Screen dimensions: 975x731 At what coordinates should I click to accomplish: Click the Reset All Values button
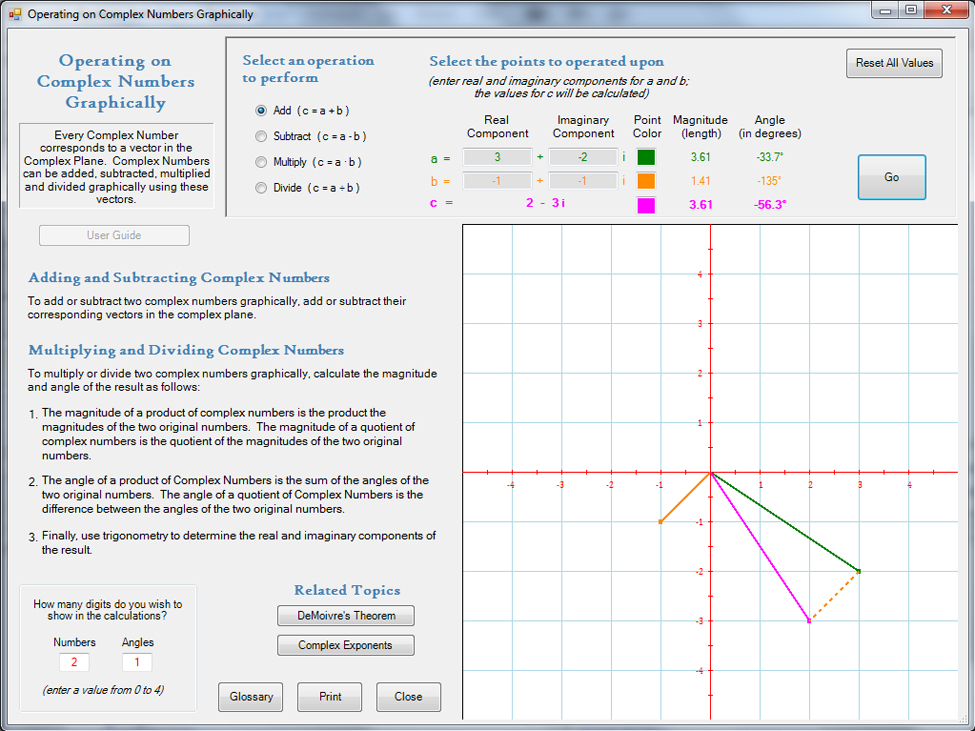point(894,63)
